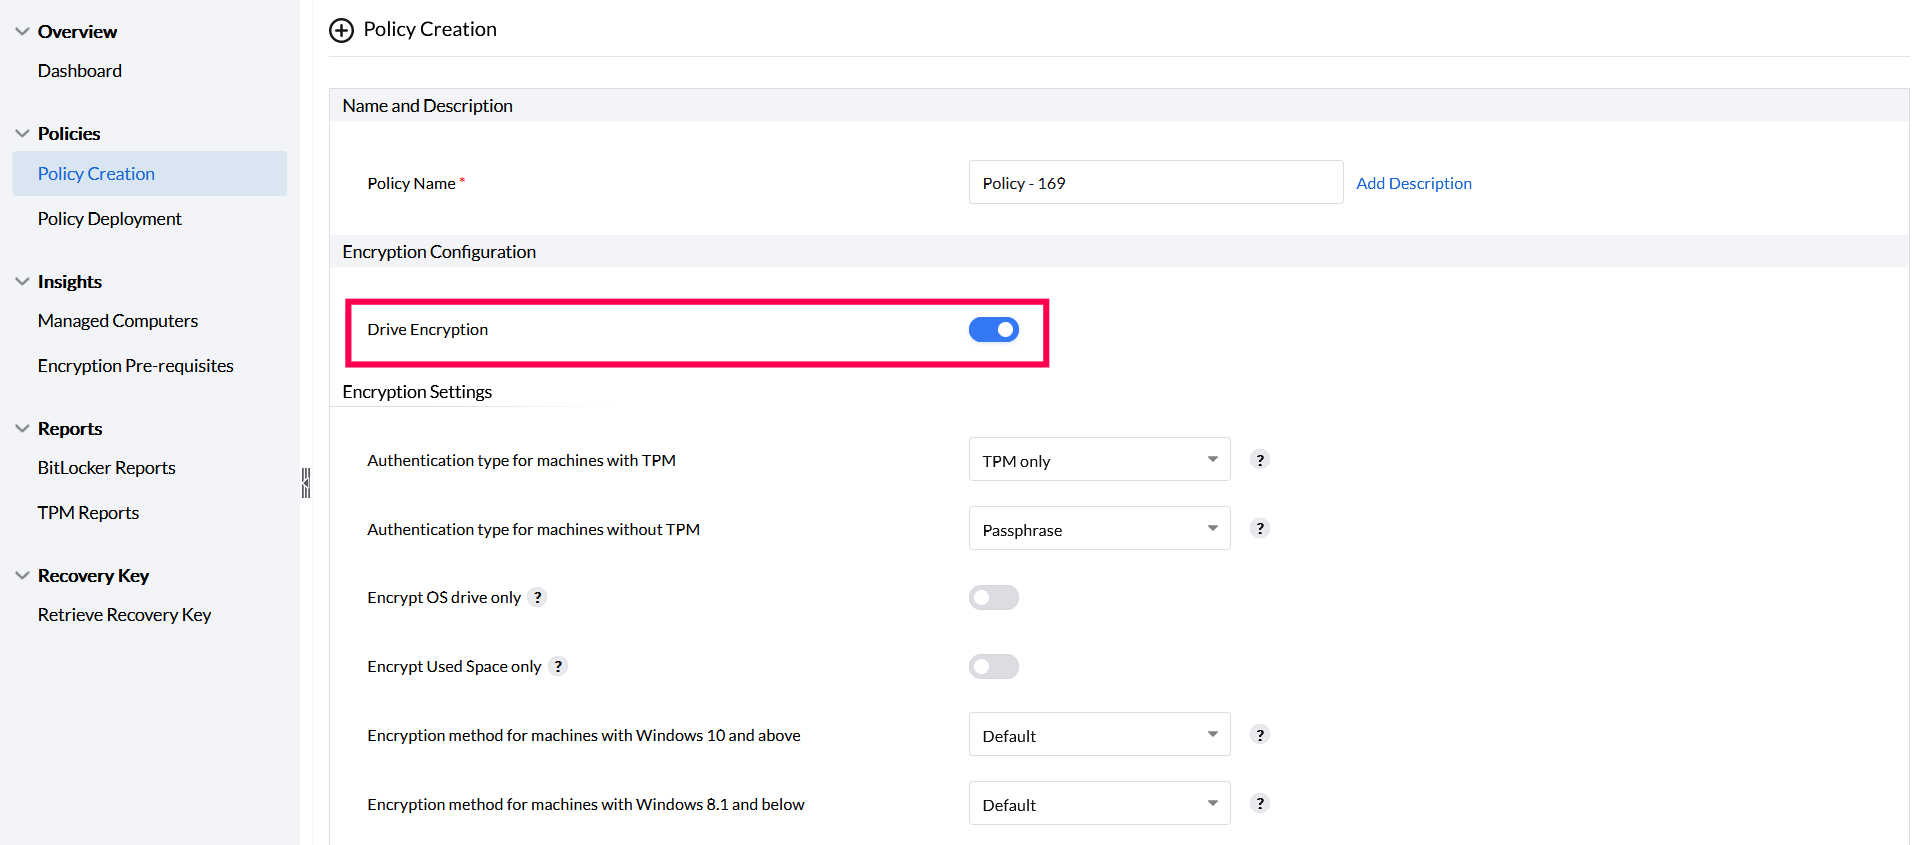
Task: Click help icon beside Encrypt OS drive only
Action: [x=538, y=597]
